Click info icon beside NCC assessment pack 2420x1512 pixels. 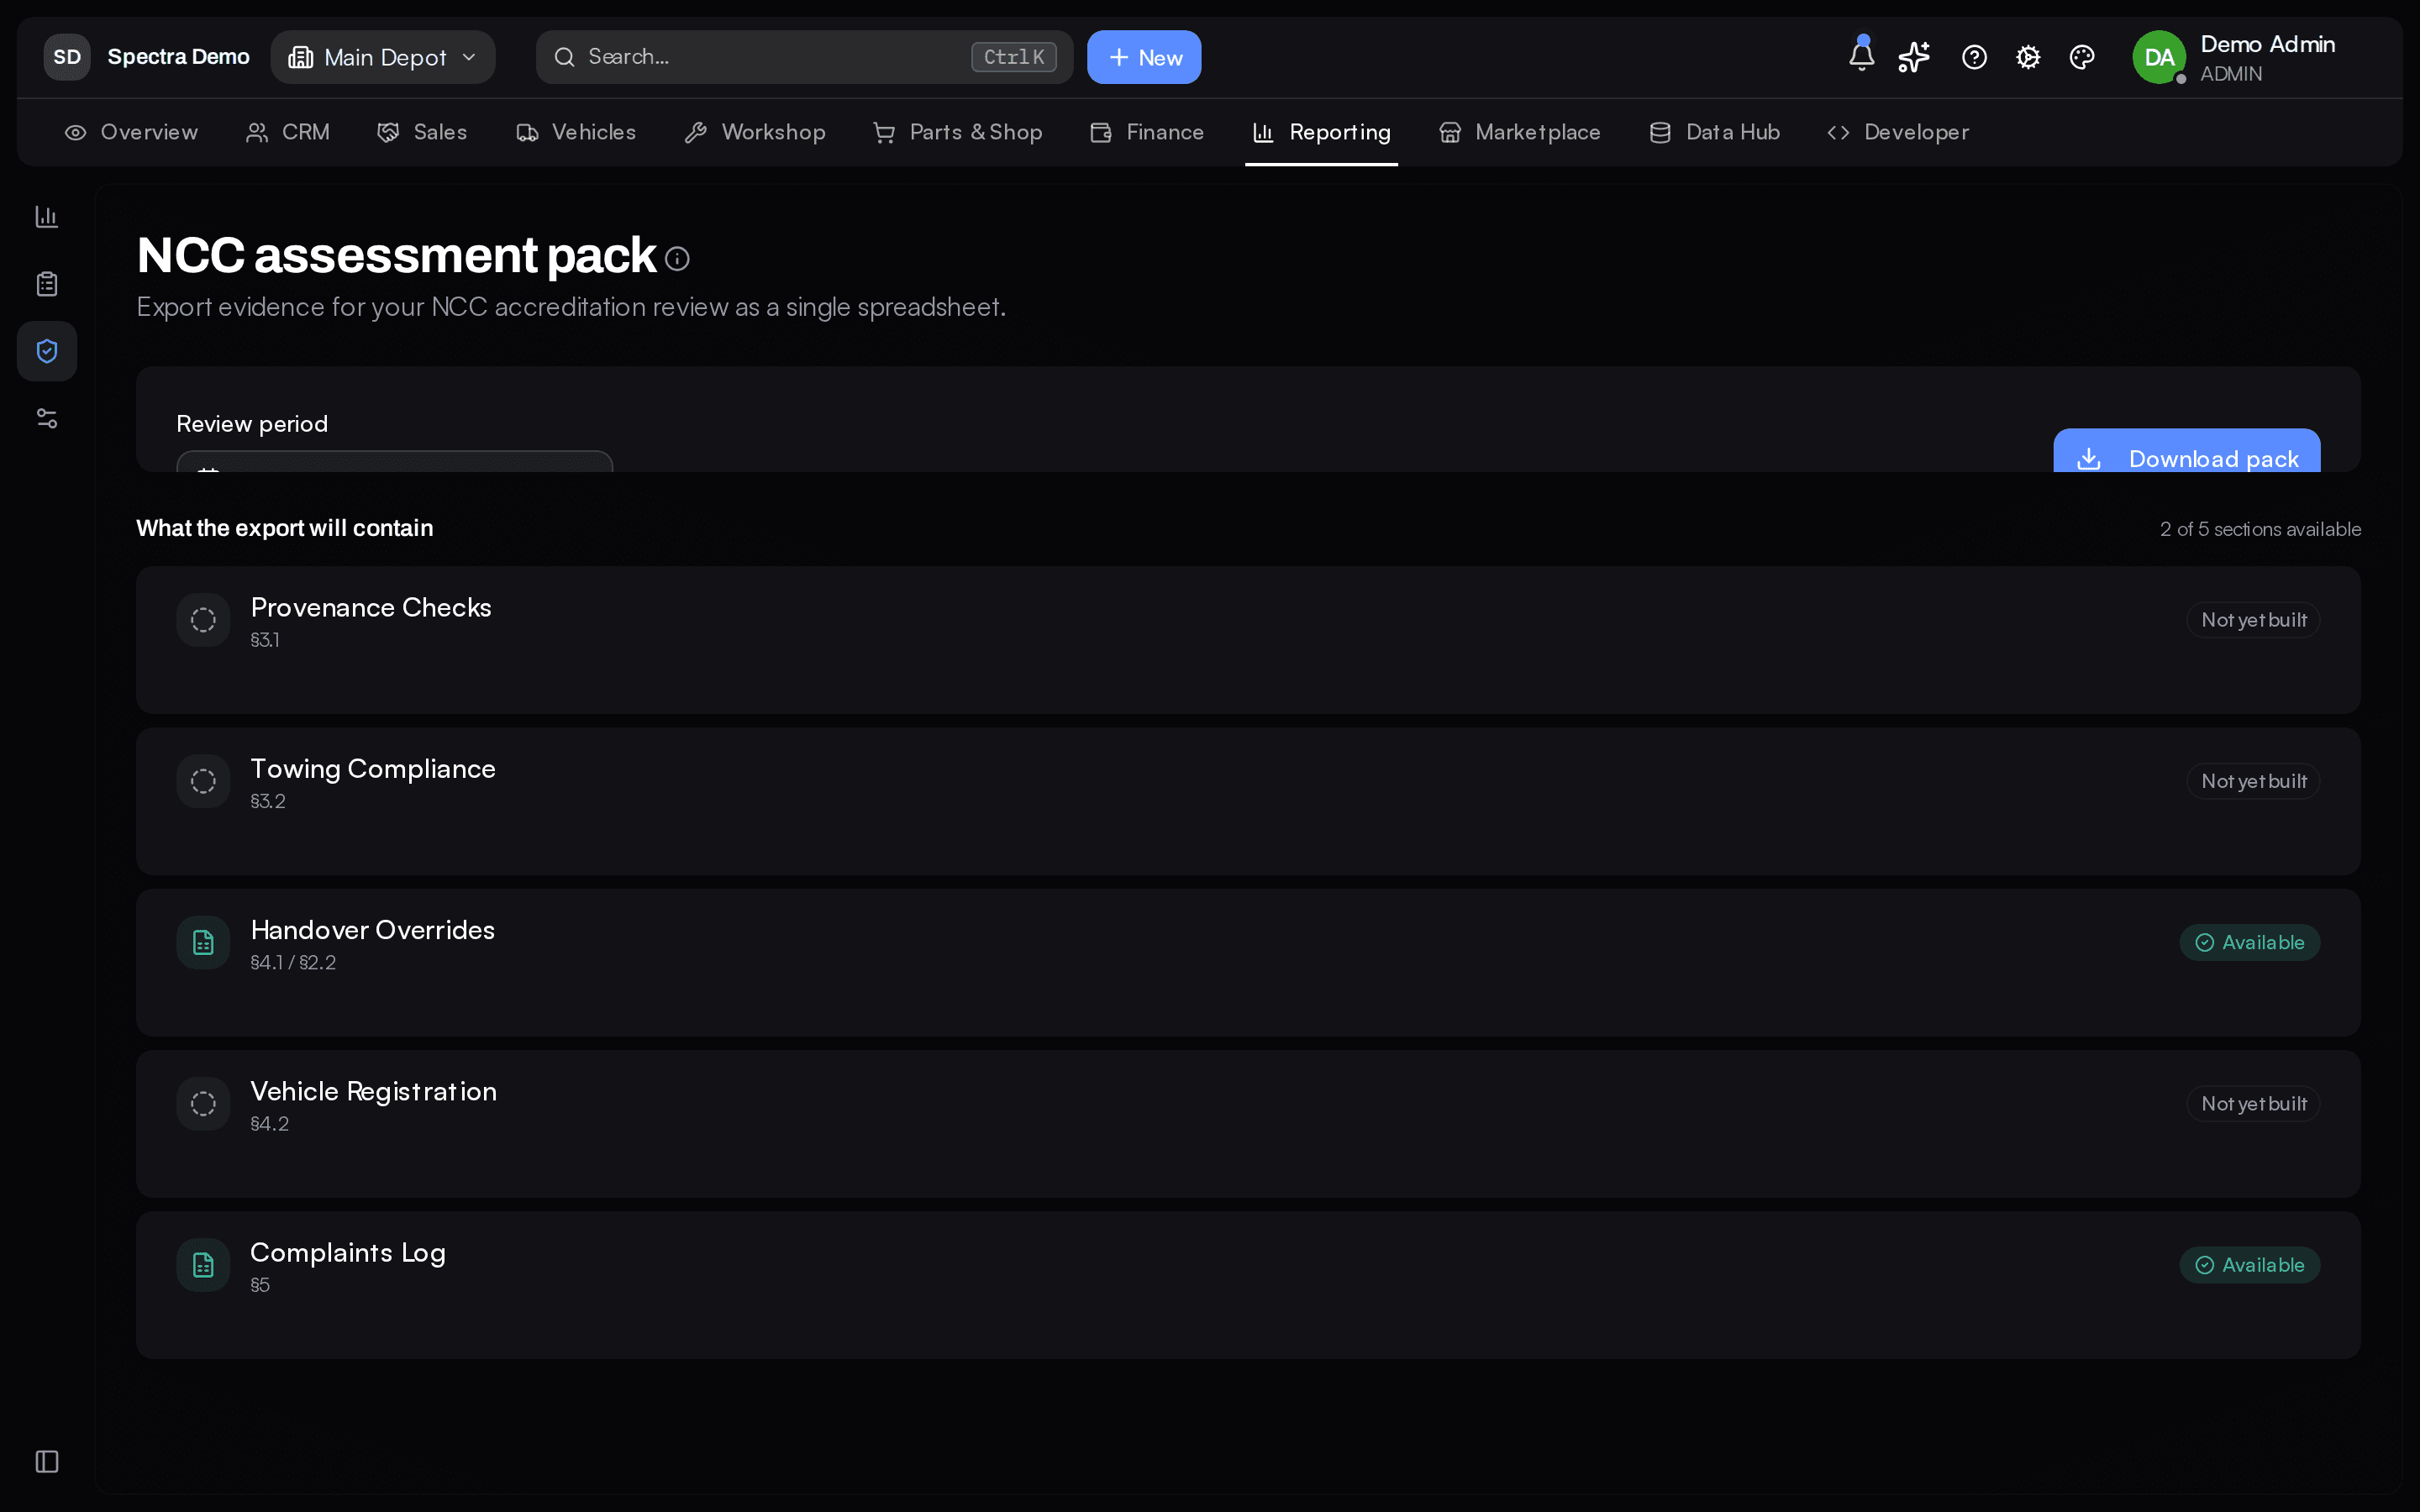(677, 259)
